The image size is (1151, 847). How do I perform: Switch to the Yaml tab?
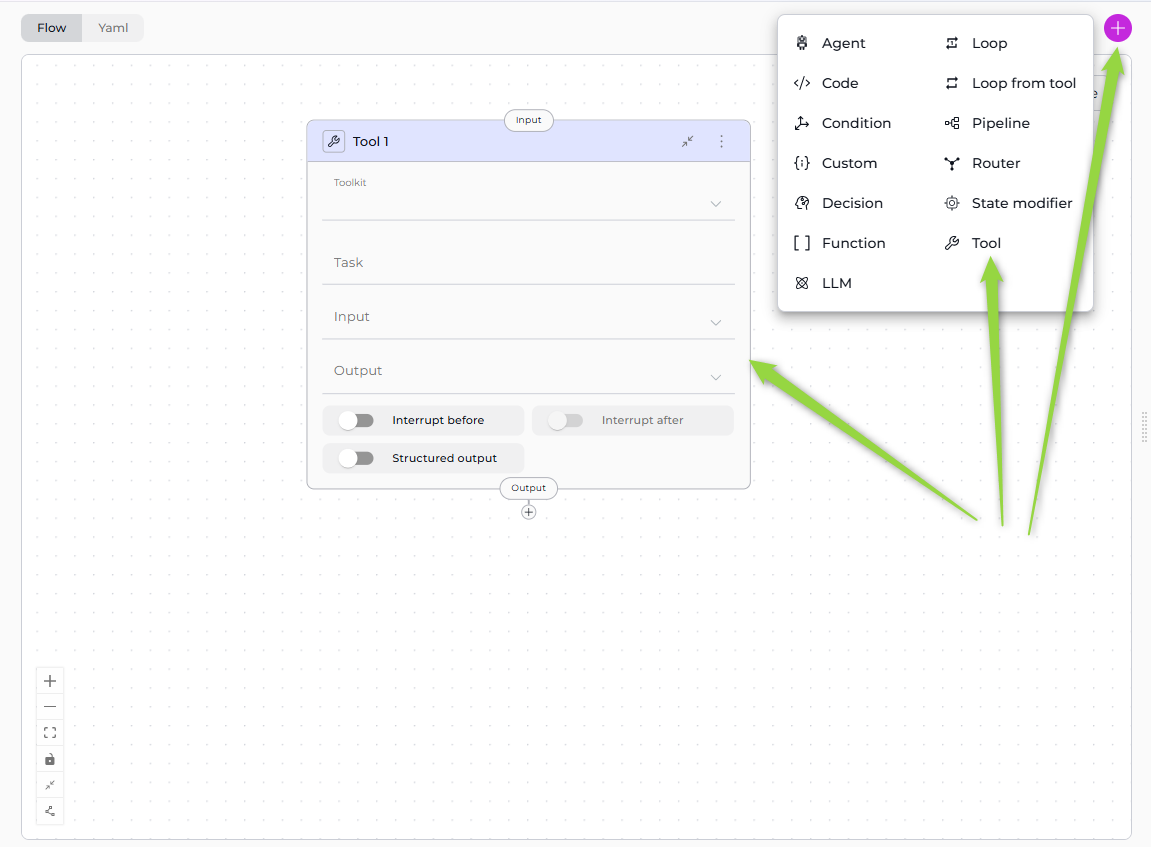coord(113,28)
